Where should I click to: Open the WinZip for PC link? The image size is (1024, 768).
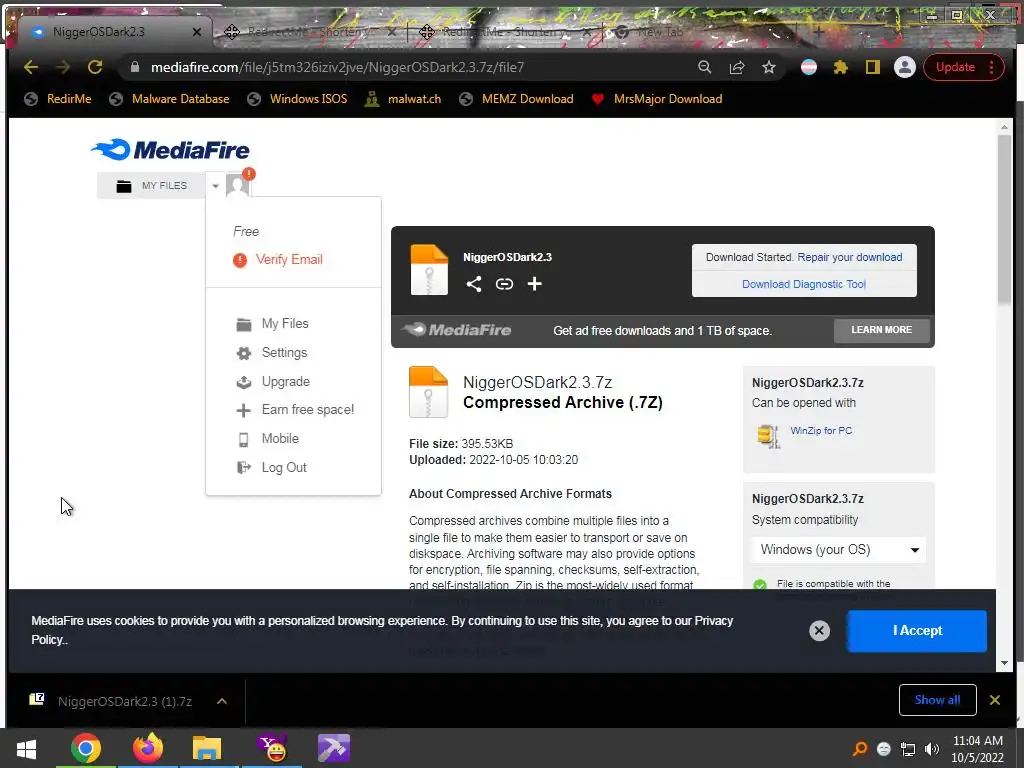coord(821,430)
